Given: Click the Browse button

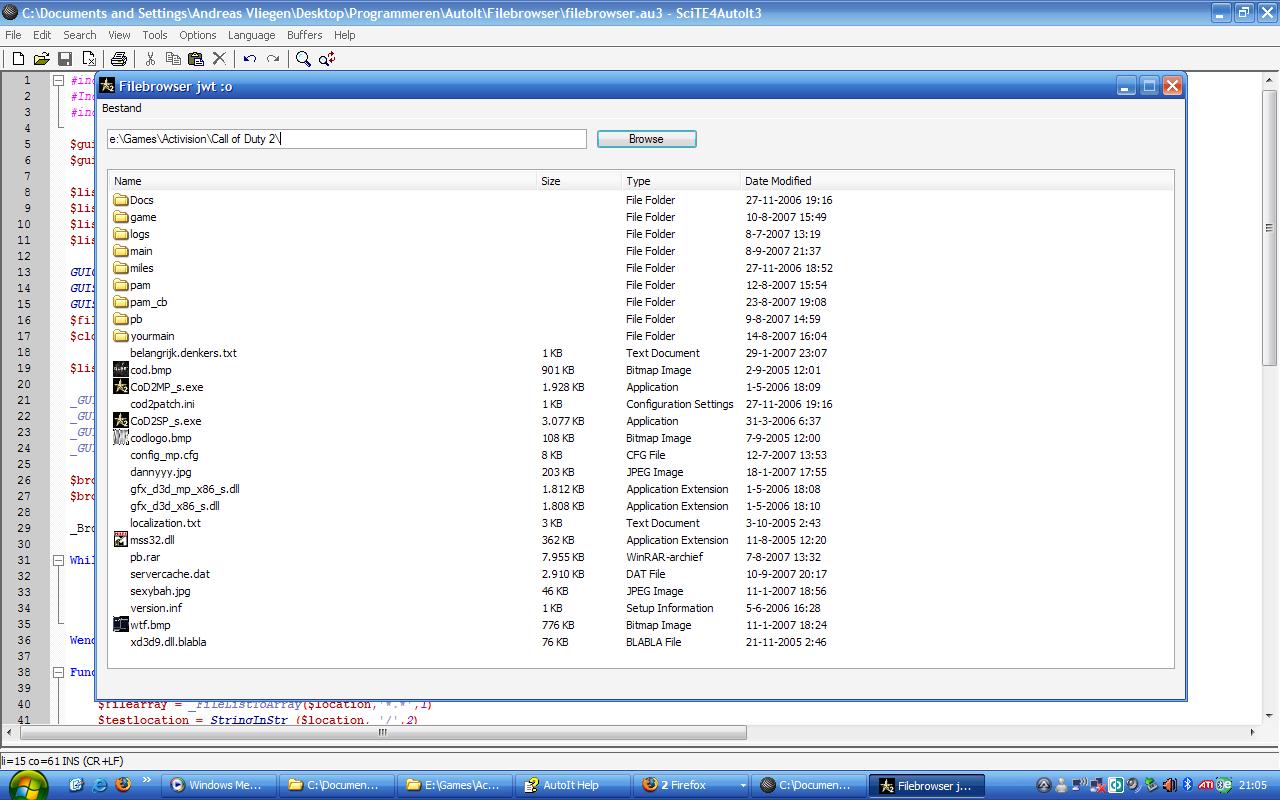Looking at the screenshot, I should 646,139.
